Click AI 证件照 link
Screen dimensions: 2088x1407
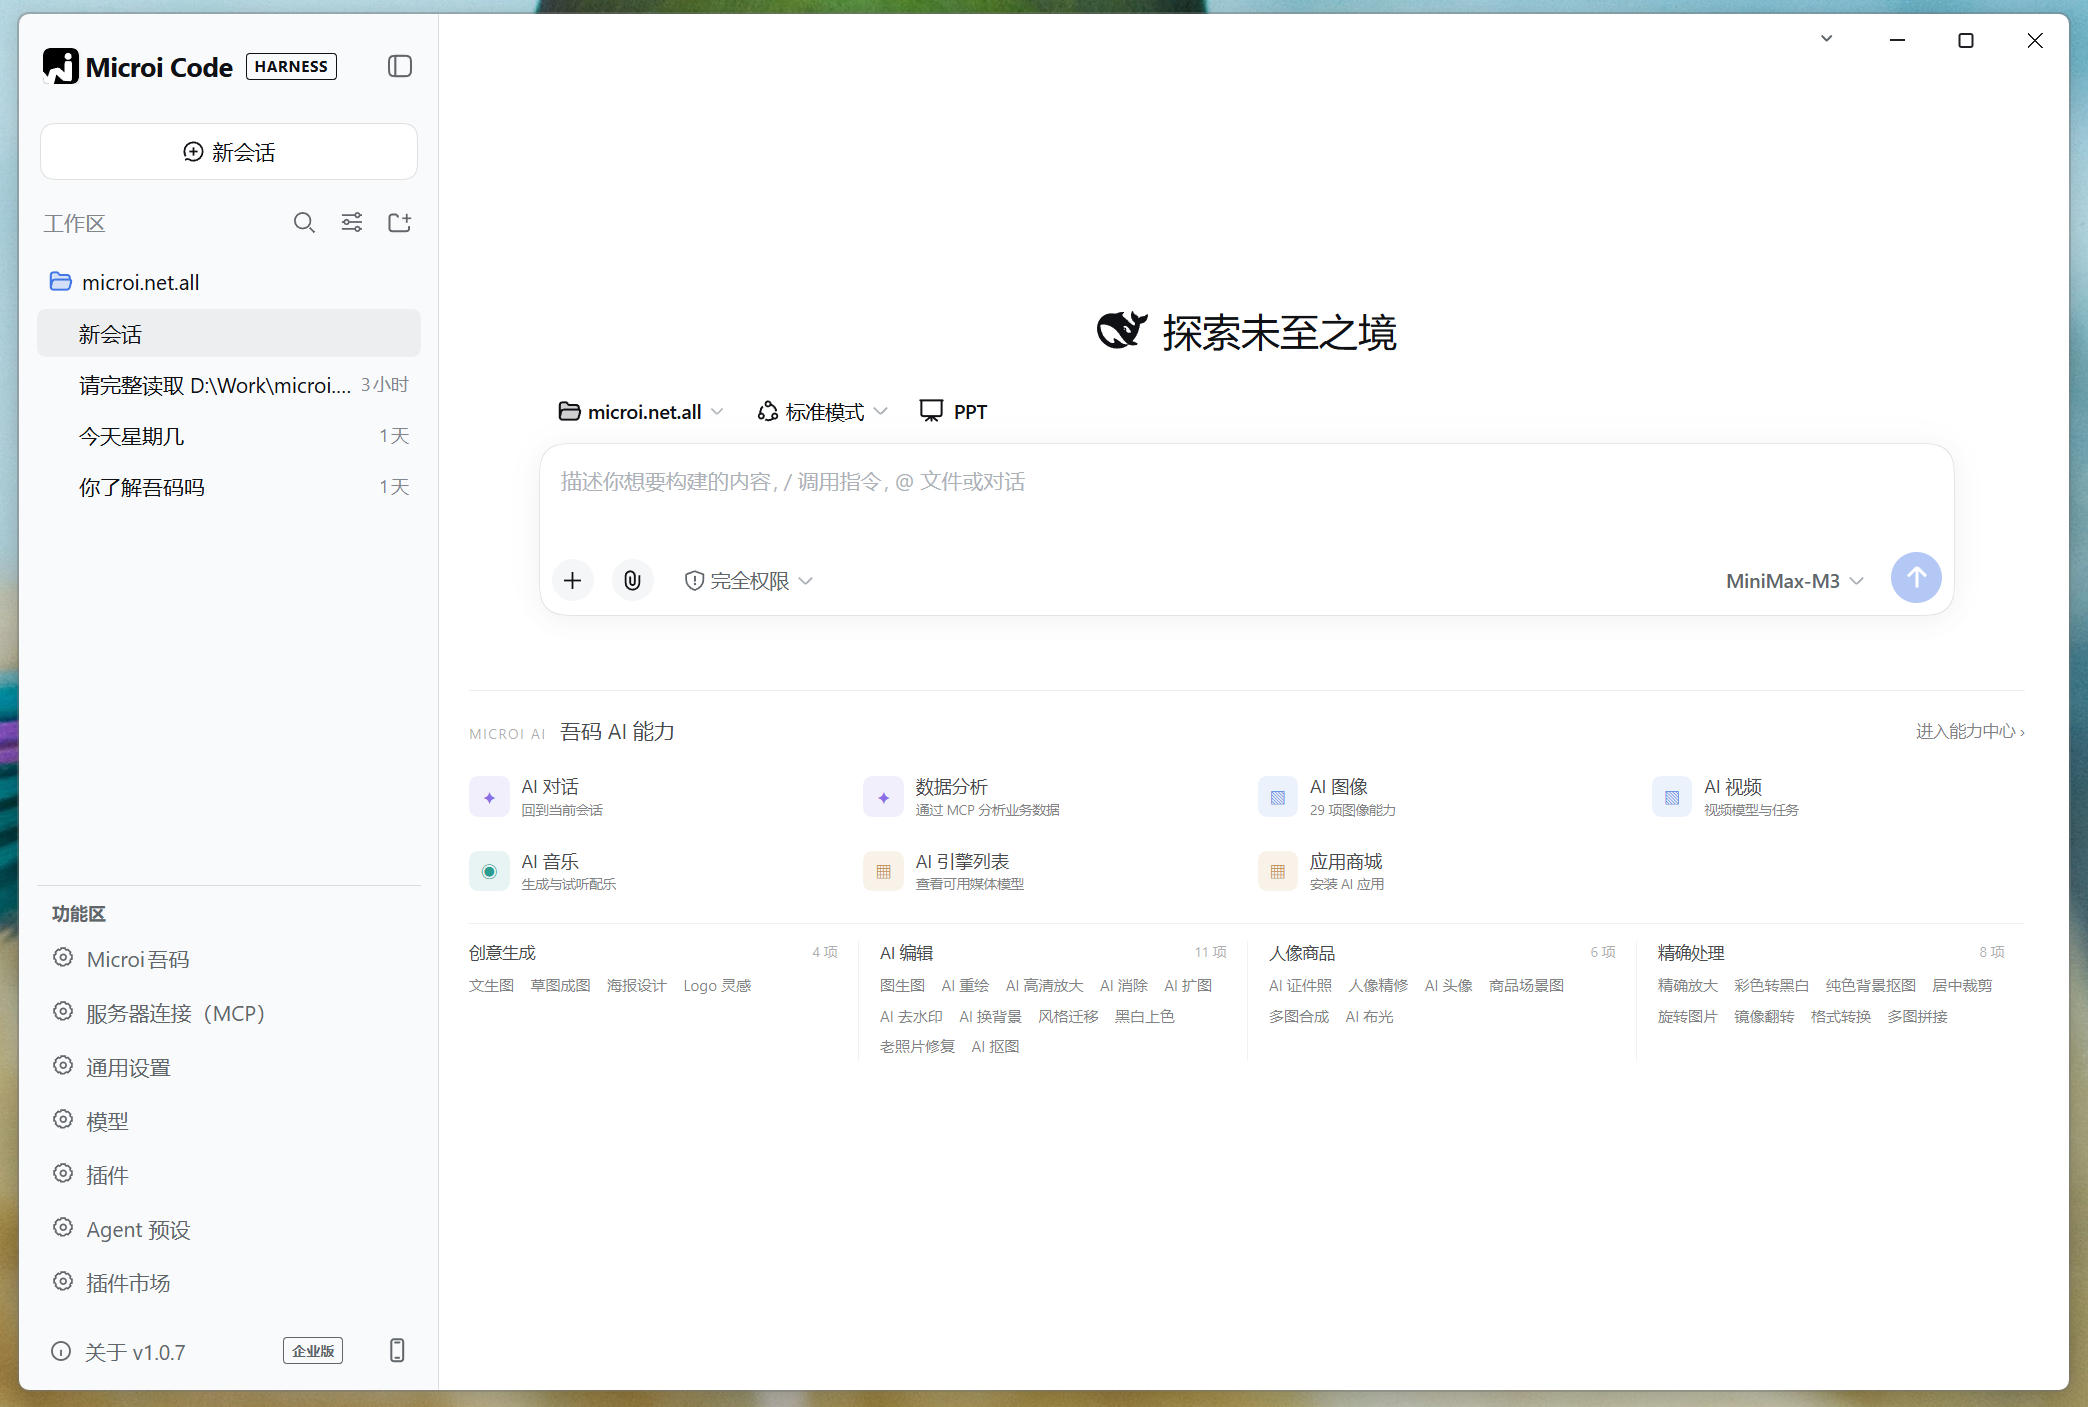tap(1300, 985)
